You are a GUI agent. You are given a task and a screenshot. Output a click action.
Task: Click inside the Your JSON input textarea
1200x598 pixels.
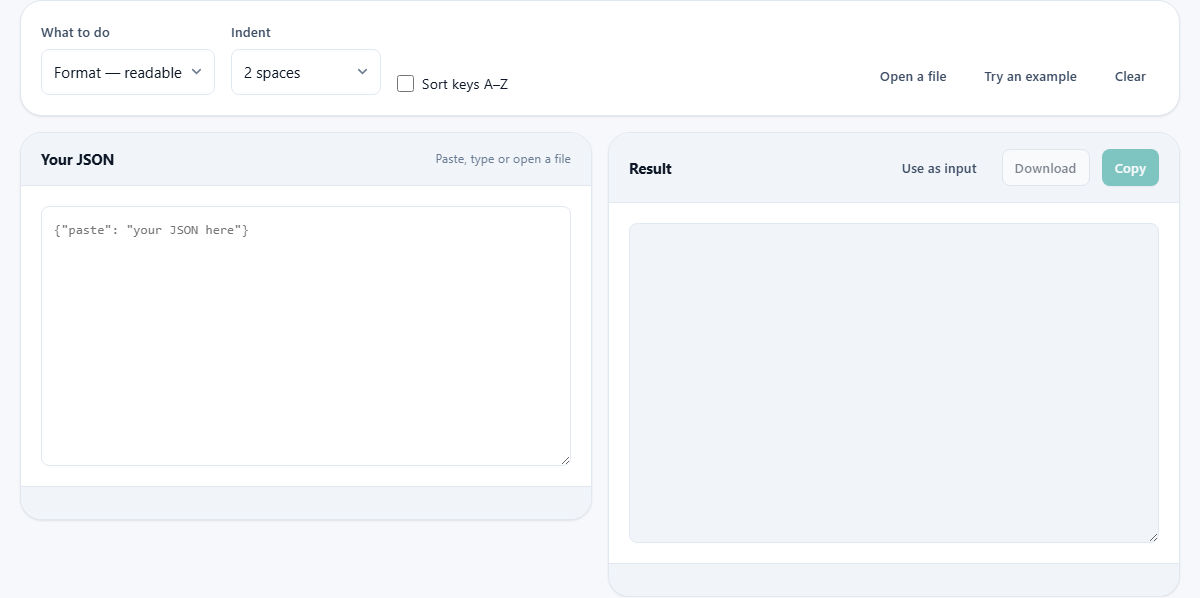click(x=306, y=336)
